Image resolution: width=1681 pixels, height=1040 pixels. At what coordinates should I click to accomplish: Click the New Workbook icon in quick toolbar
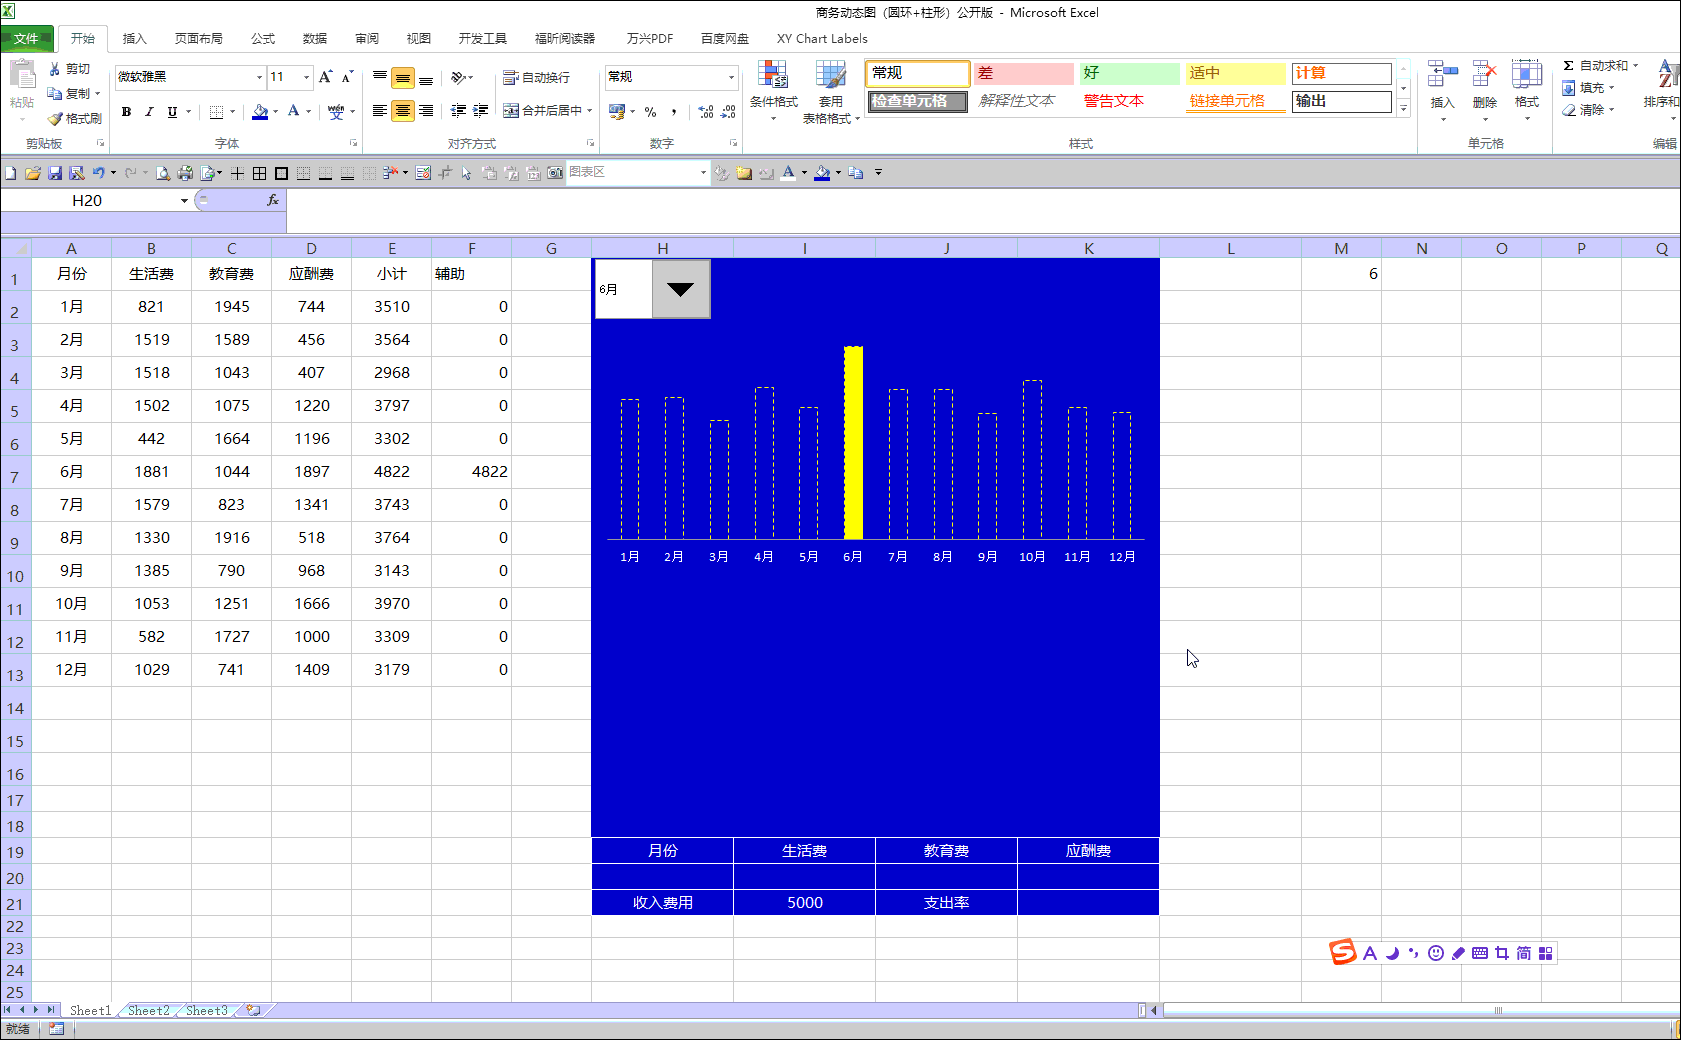click(10, 173)
